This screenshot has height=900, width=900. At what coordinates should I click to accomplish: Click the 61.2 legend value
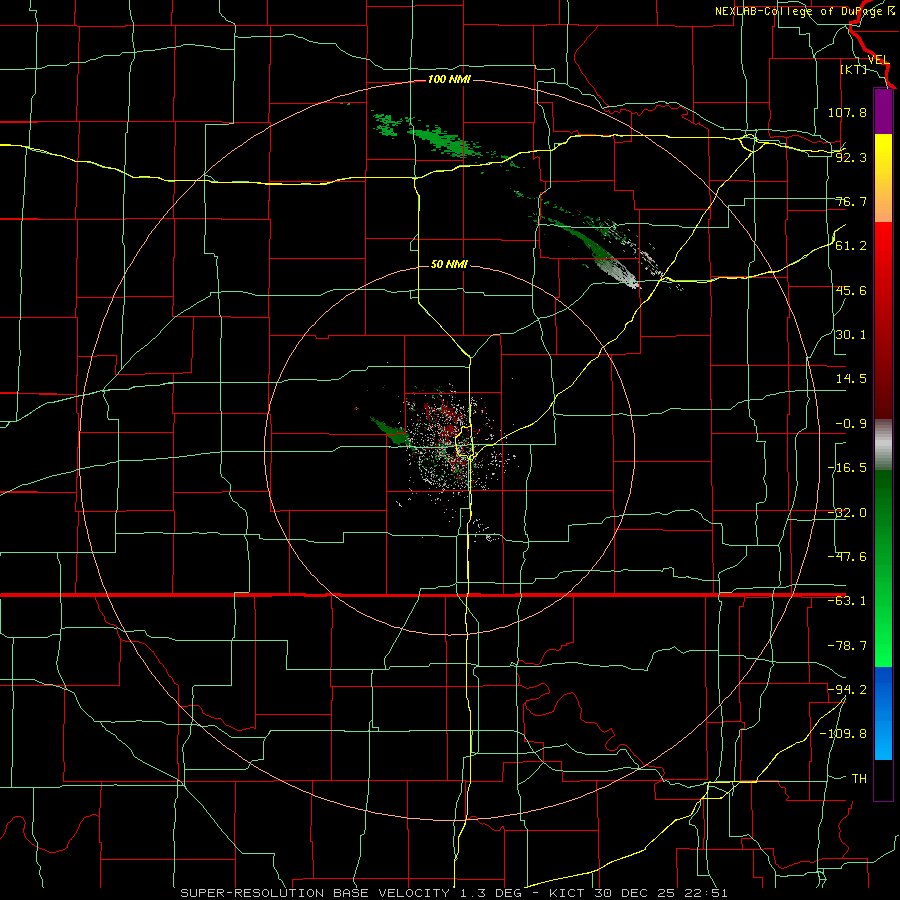point(851,246)
